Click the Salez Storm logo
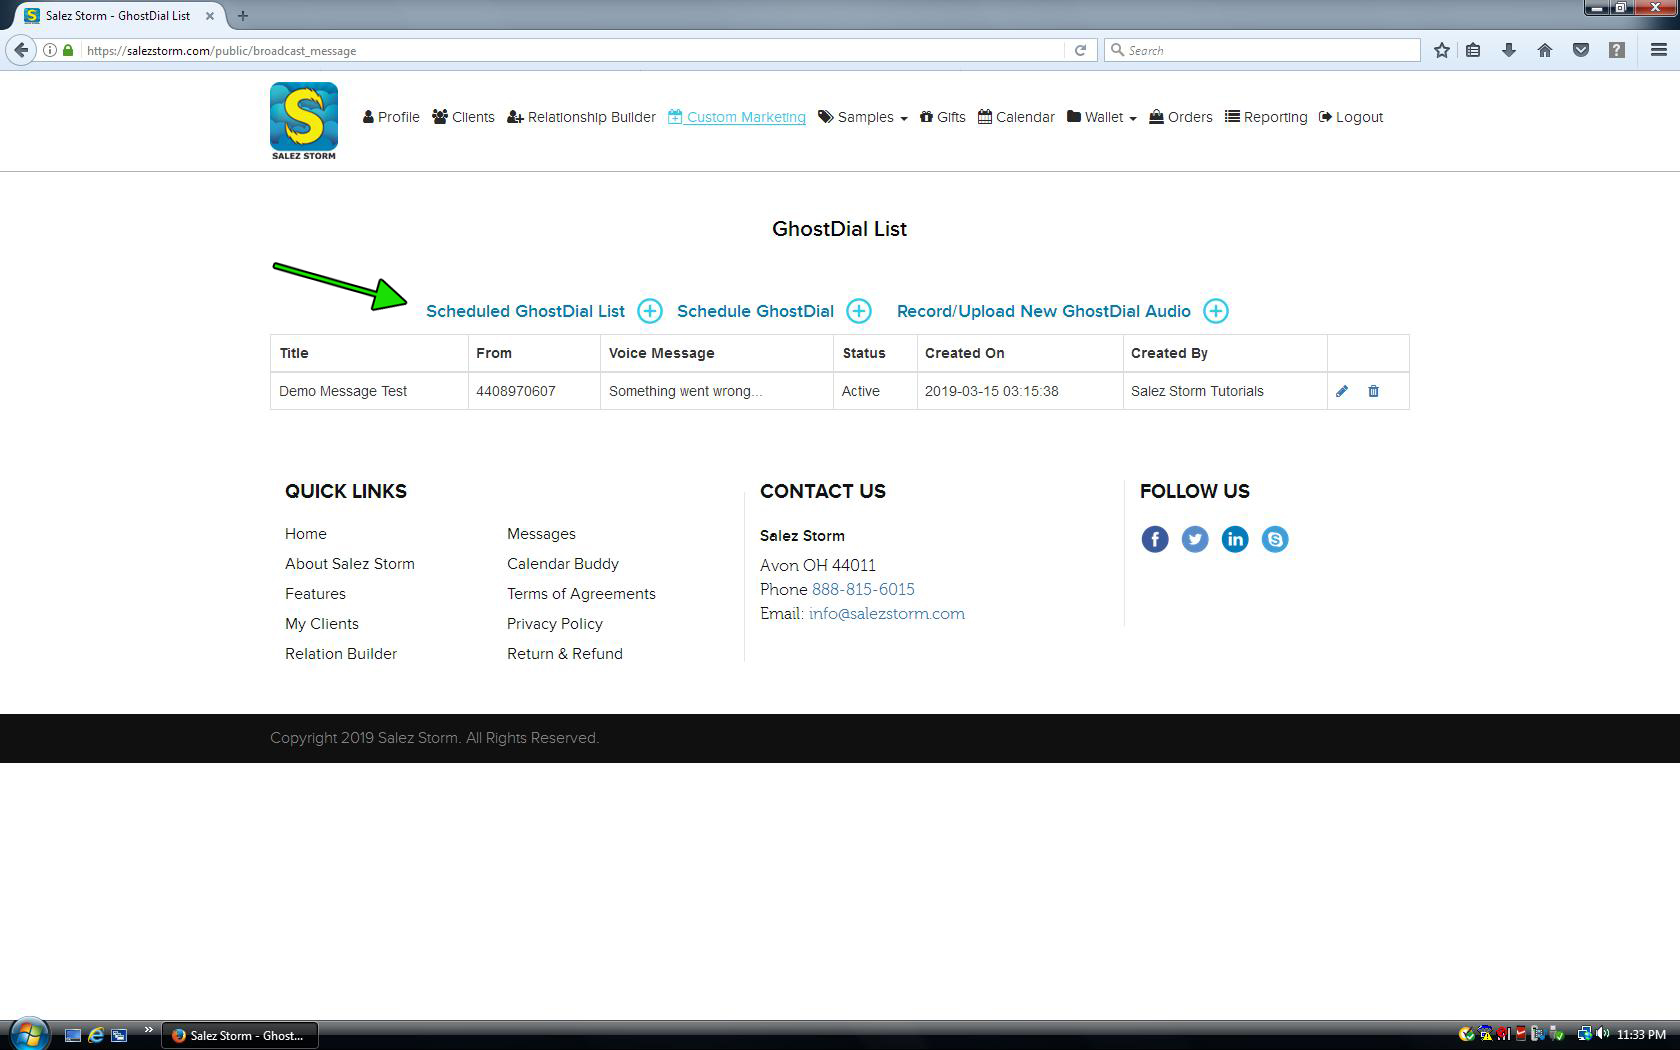 tap(304, 121)
